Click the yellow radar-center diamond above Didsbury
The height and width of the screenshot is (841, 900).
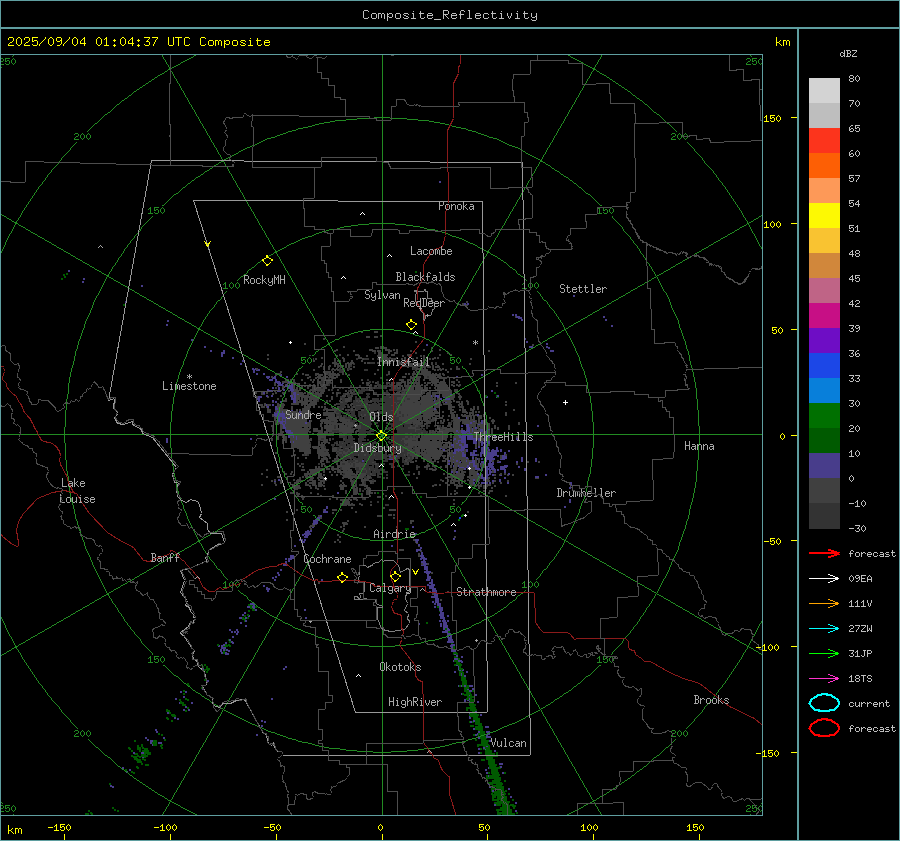click(381, 436)
